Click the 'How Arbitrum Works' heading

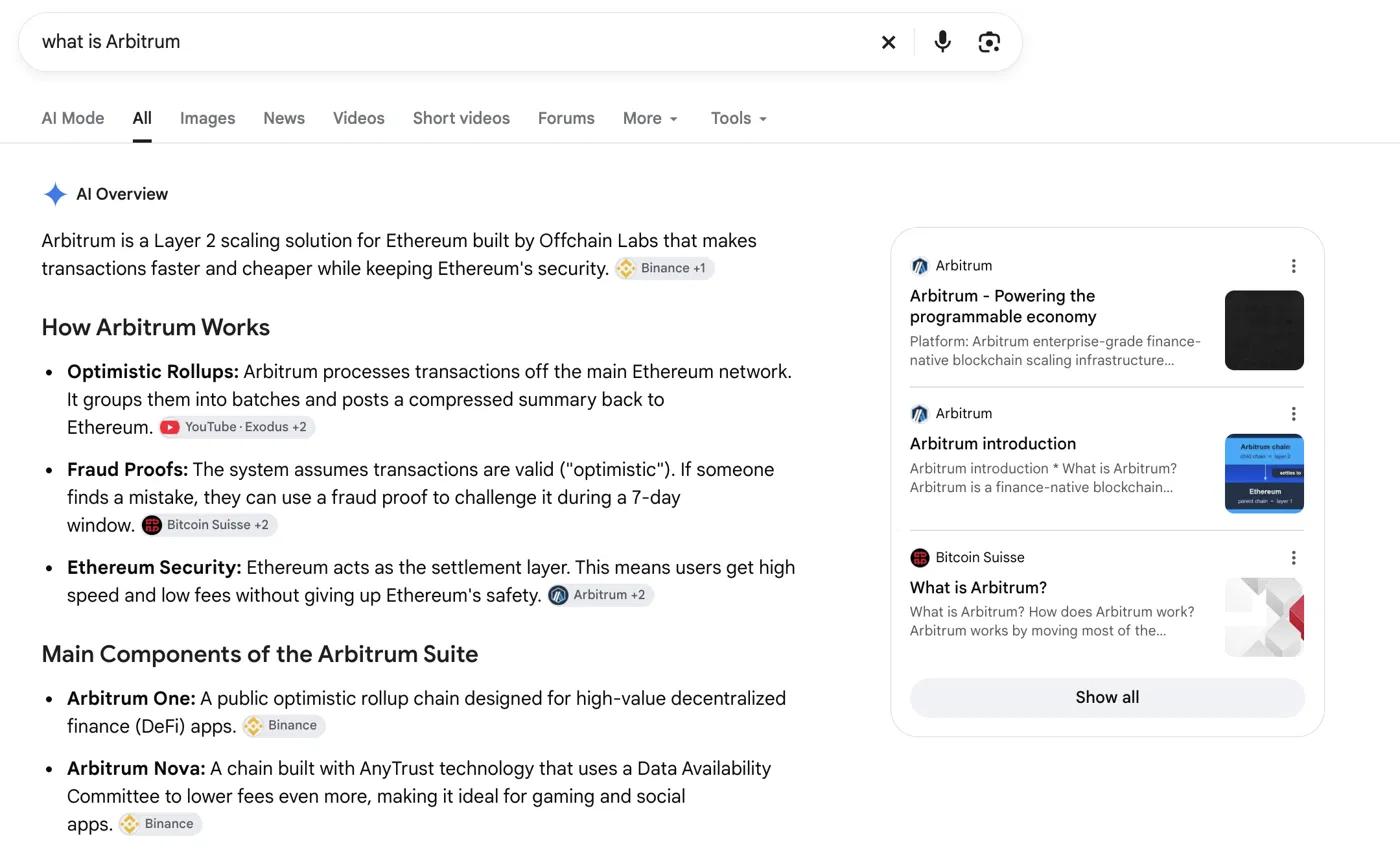(156, 328)
